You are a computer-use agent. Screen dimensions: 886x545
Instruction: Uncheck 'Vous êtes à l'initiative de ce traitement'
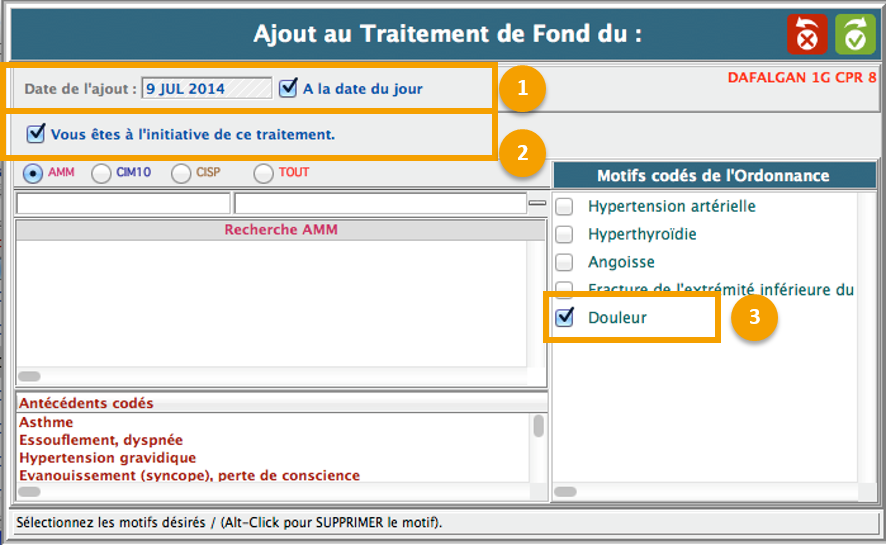coord(36,133)
